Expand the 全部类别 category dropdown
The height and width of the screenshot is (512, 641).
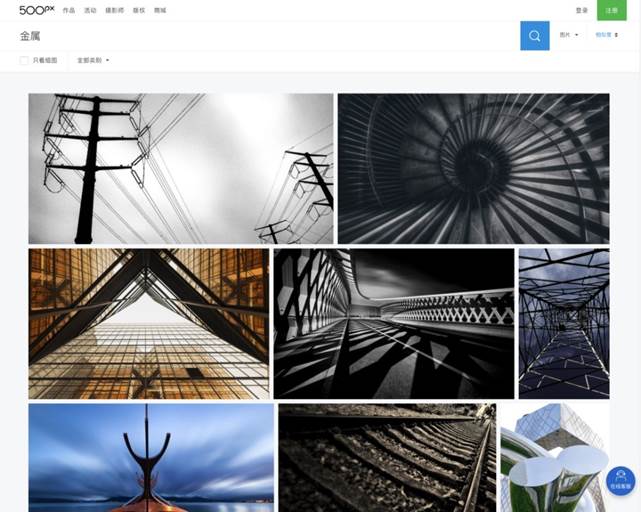[93, 61]
